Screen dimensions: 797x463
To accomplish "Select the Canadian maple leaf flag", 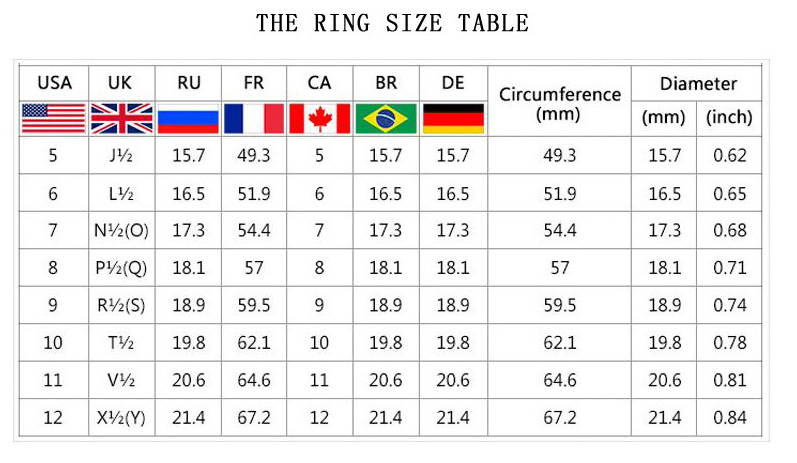I will (x=319, y=119).
